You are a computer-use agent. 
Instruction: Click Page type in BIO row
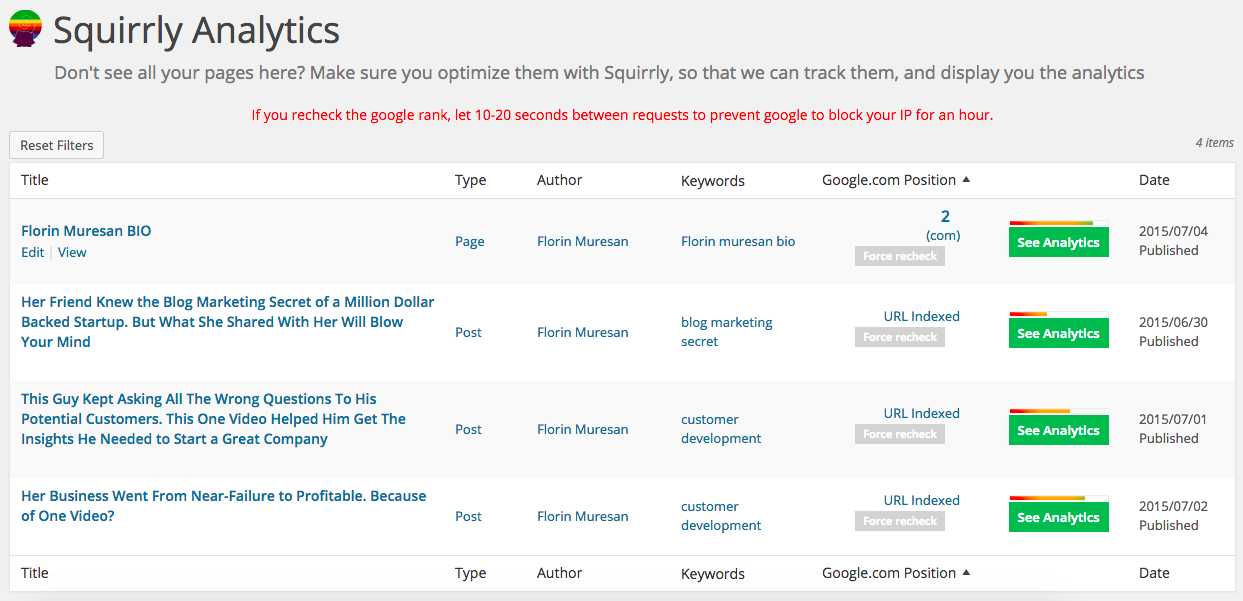(x=470, y=241)
